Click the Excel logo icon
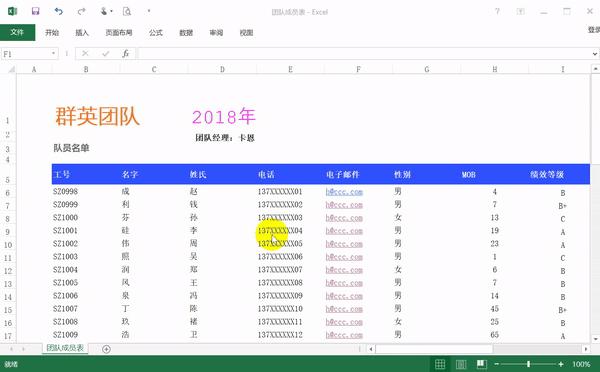The image size is (600, 372). [x=13, y=11]
